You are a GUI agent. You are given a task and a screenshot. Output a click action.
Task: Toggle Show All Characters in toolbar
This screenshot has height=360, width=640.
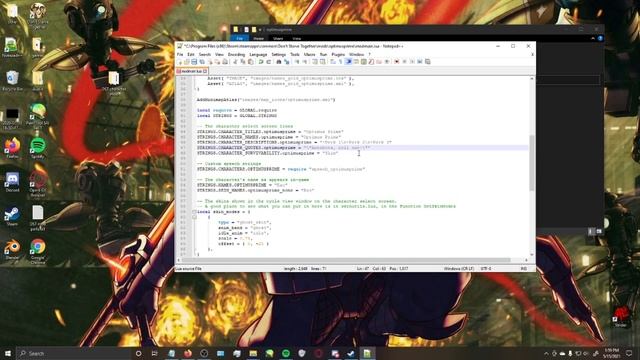[x=340, y=62]
